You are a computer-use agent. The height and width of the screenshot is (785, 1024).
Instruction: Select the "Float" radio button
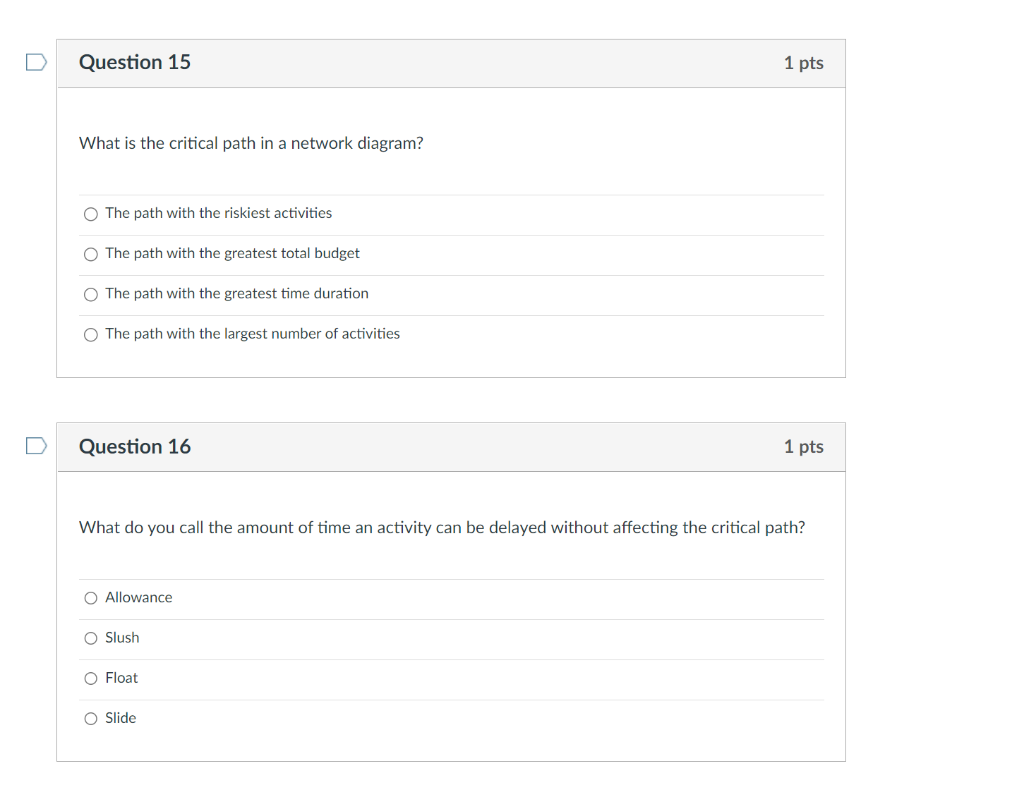(90, 678)
